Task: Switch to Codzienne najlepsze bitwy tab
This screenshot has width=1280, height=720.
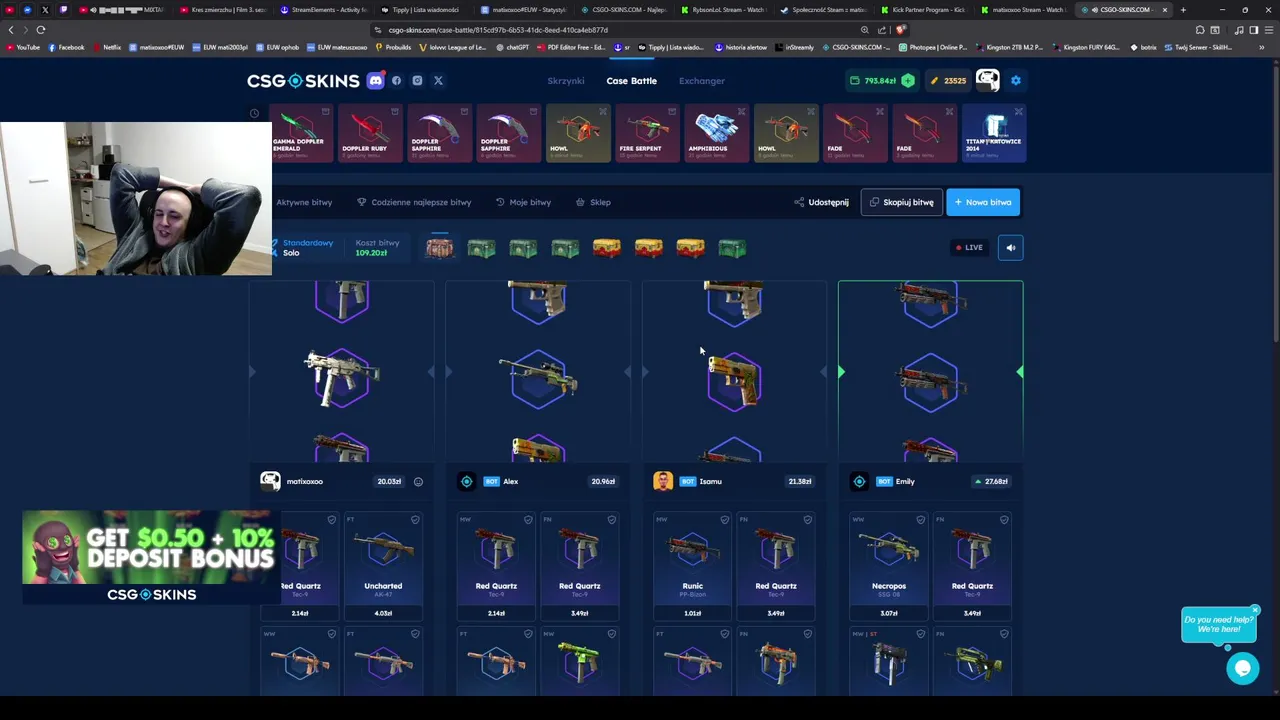Action: (414, 202)
